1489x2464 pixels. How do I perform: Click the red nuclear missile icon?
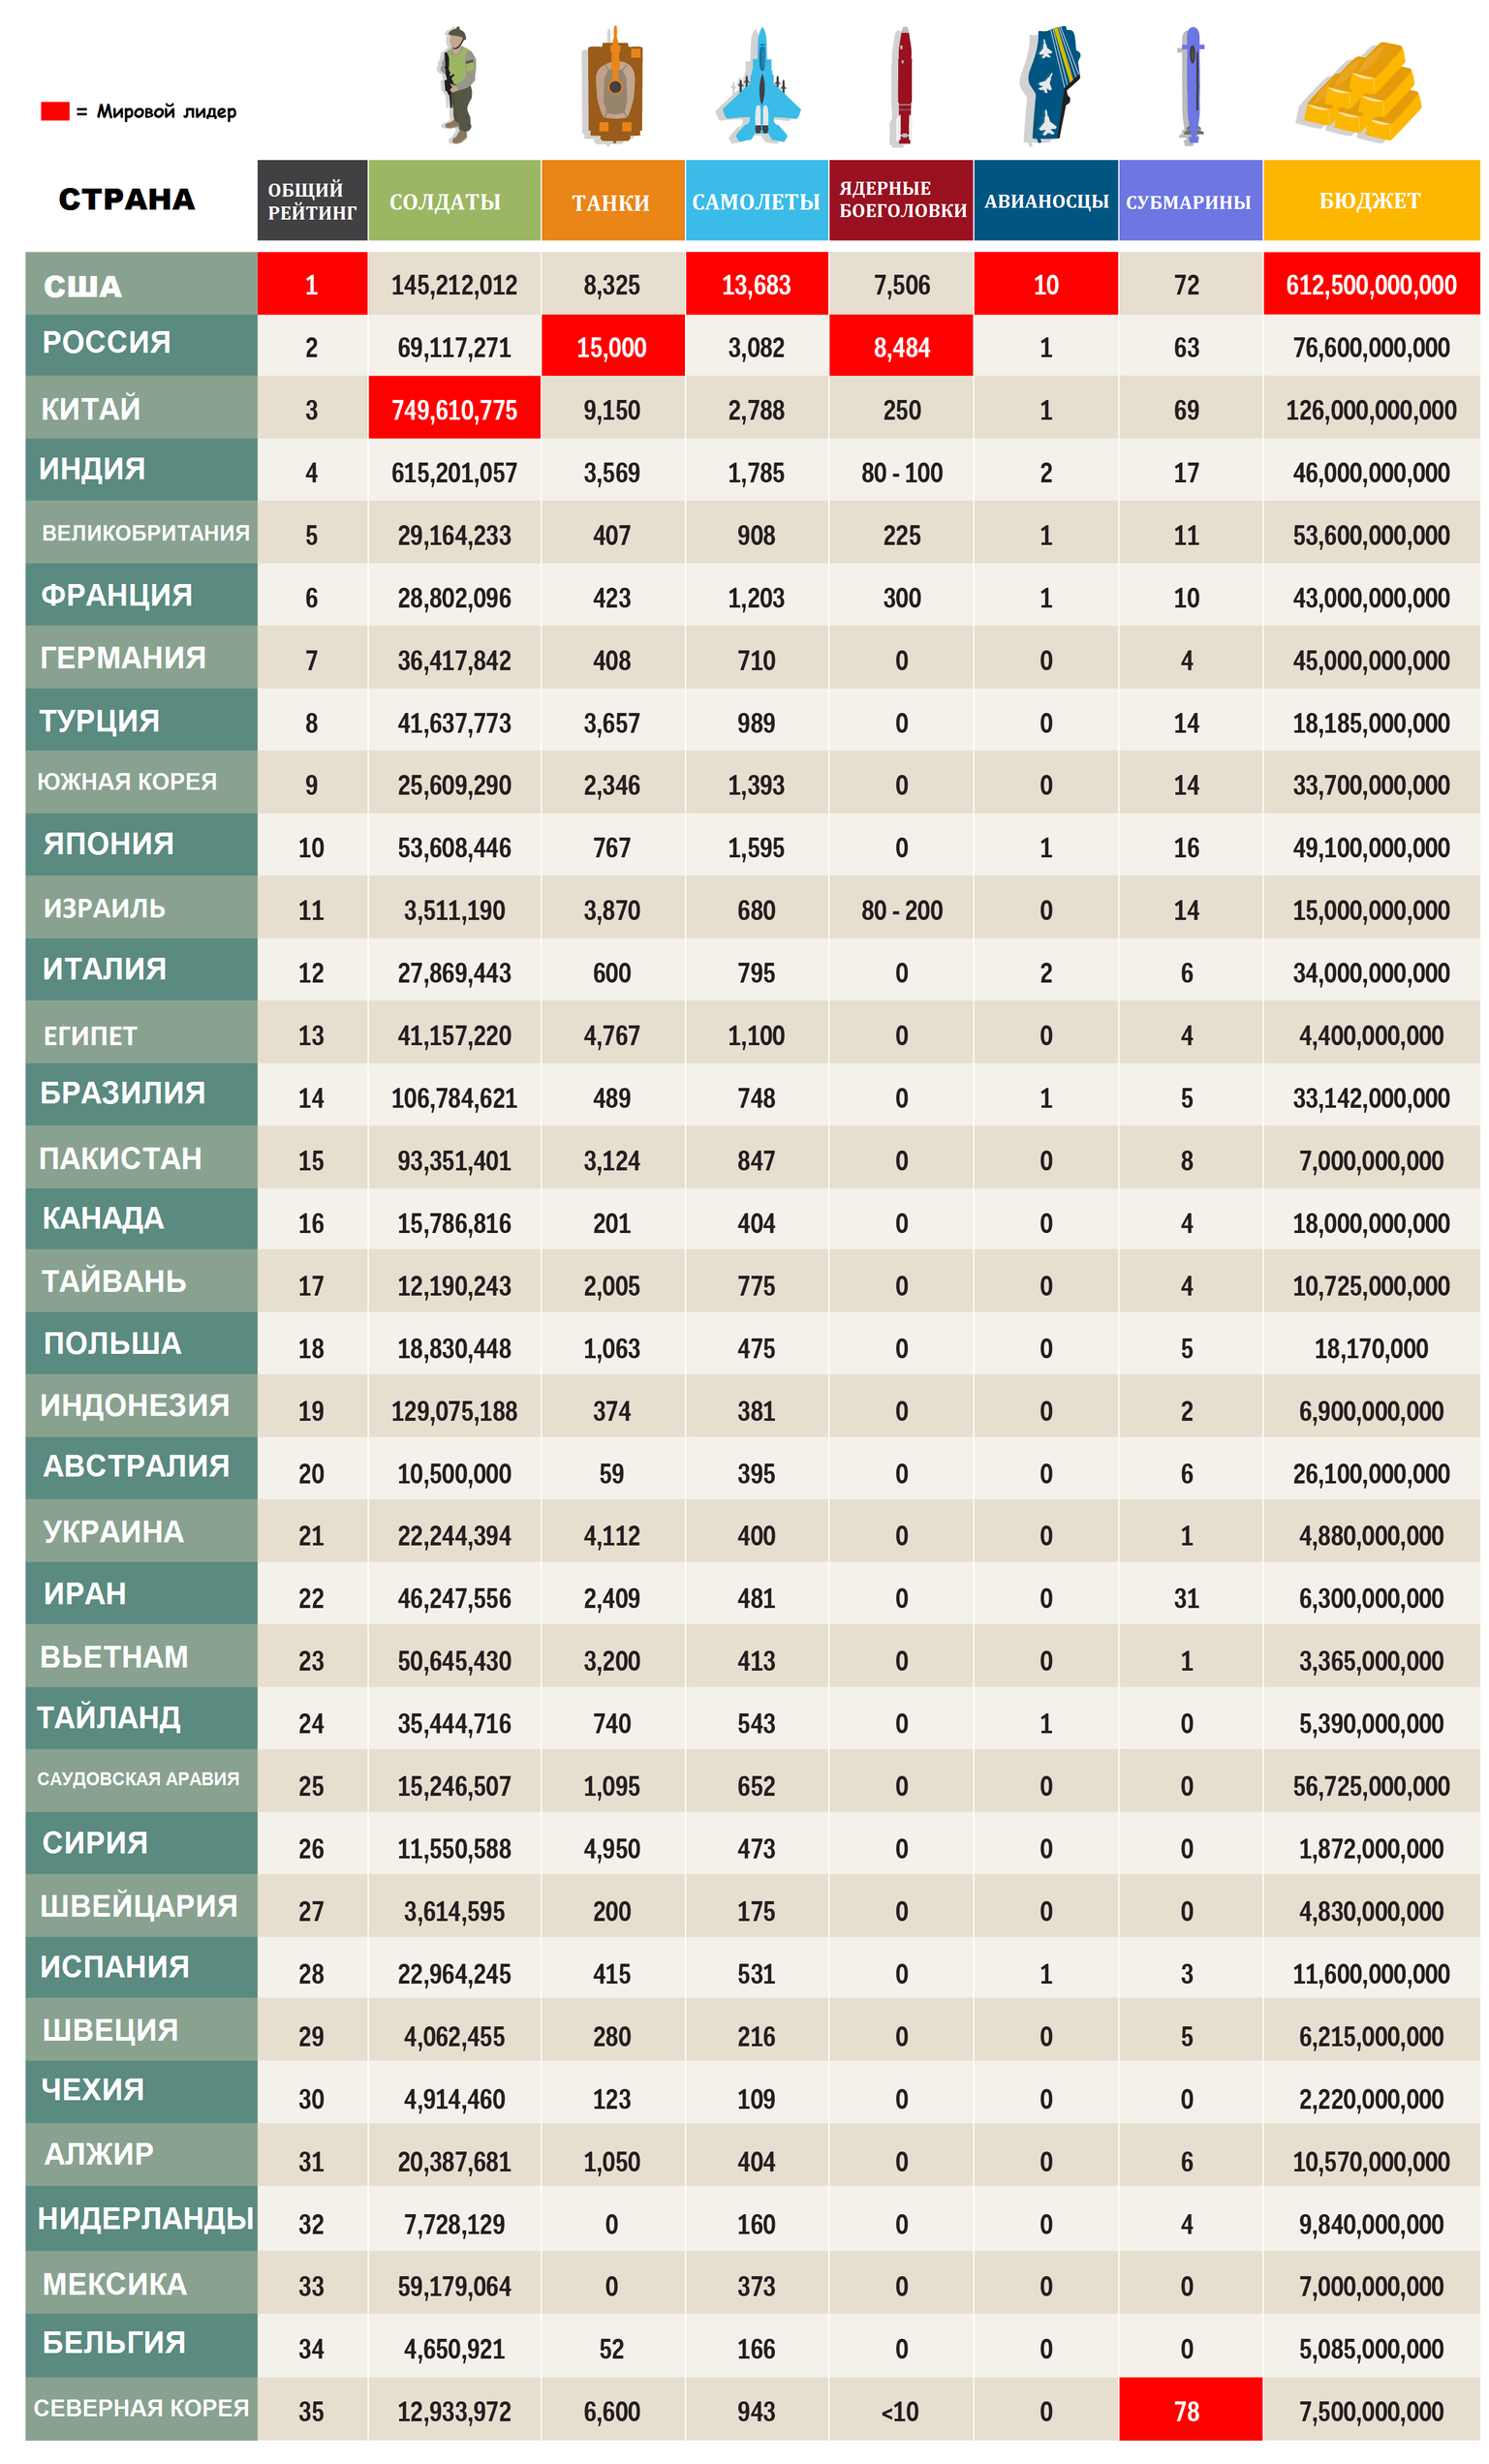point(903,87)
